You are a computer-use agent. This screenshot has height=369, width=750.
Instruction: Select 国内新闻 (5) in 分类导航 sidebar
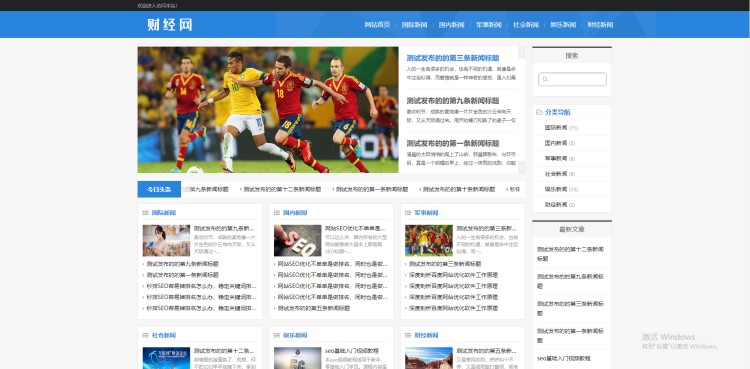560,144
